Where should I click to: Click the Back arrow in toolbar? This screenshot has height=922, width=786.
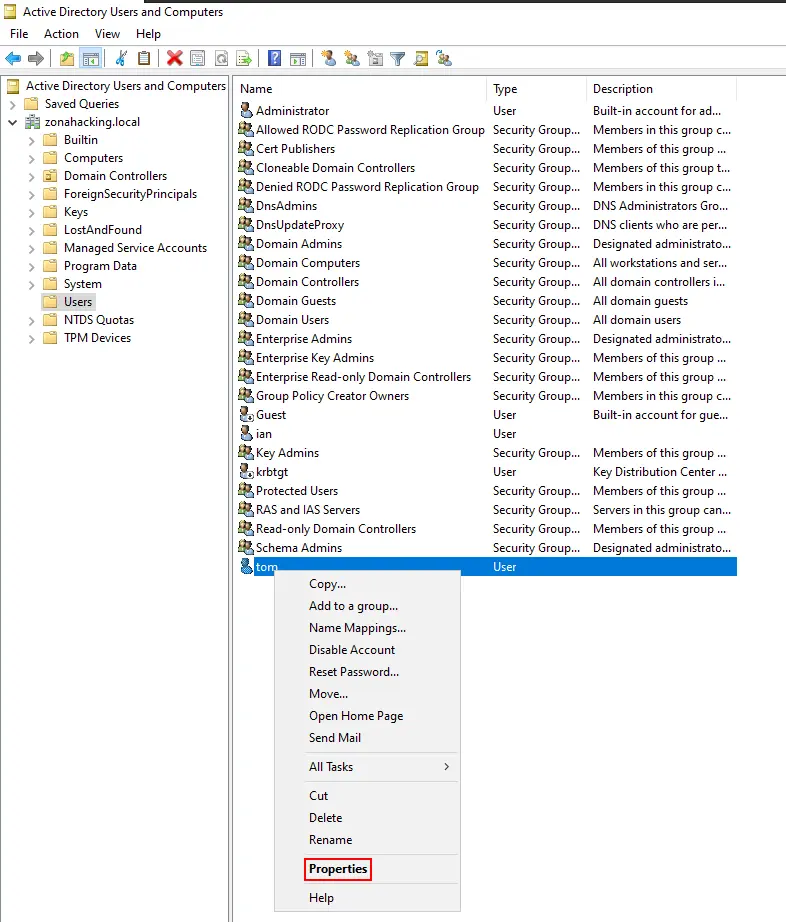13,59
